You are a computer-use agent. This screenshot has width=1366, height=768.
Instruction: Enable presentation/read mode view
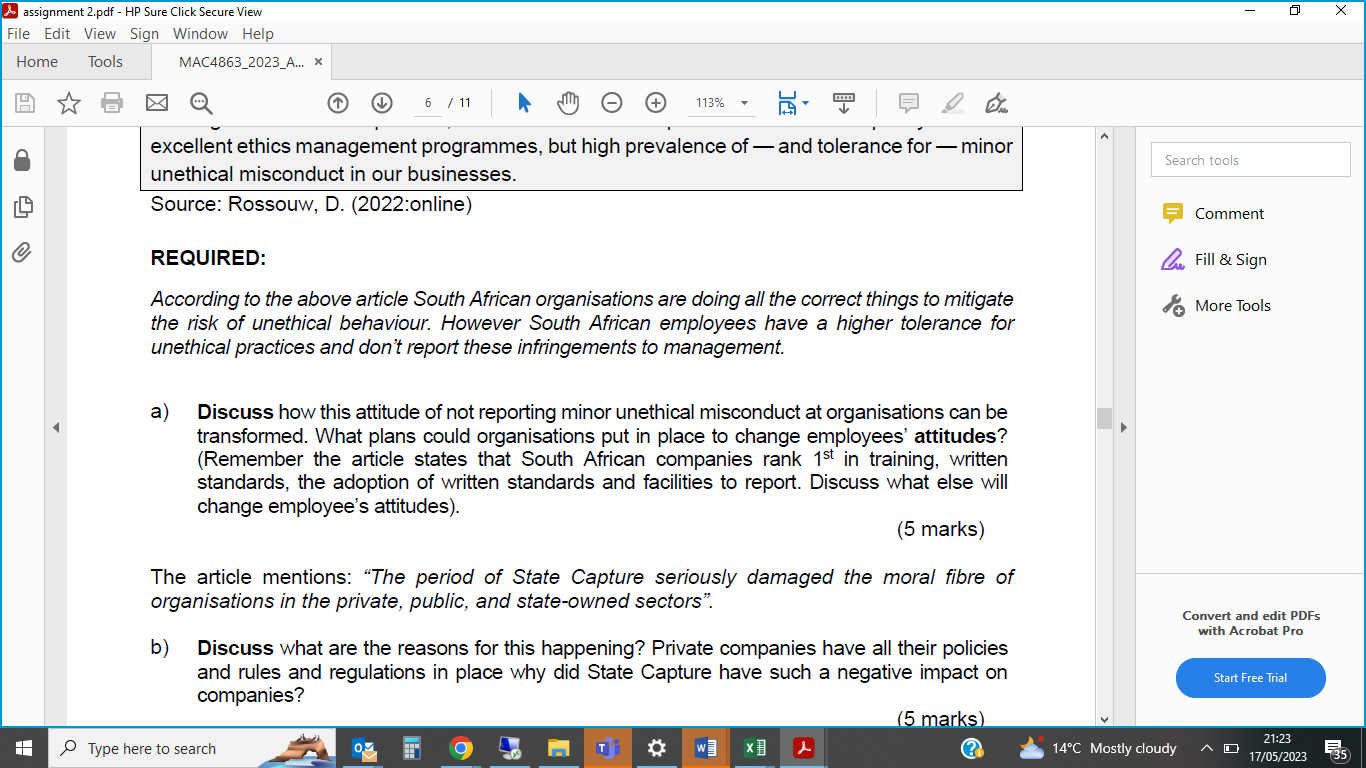844,102
